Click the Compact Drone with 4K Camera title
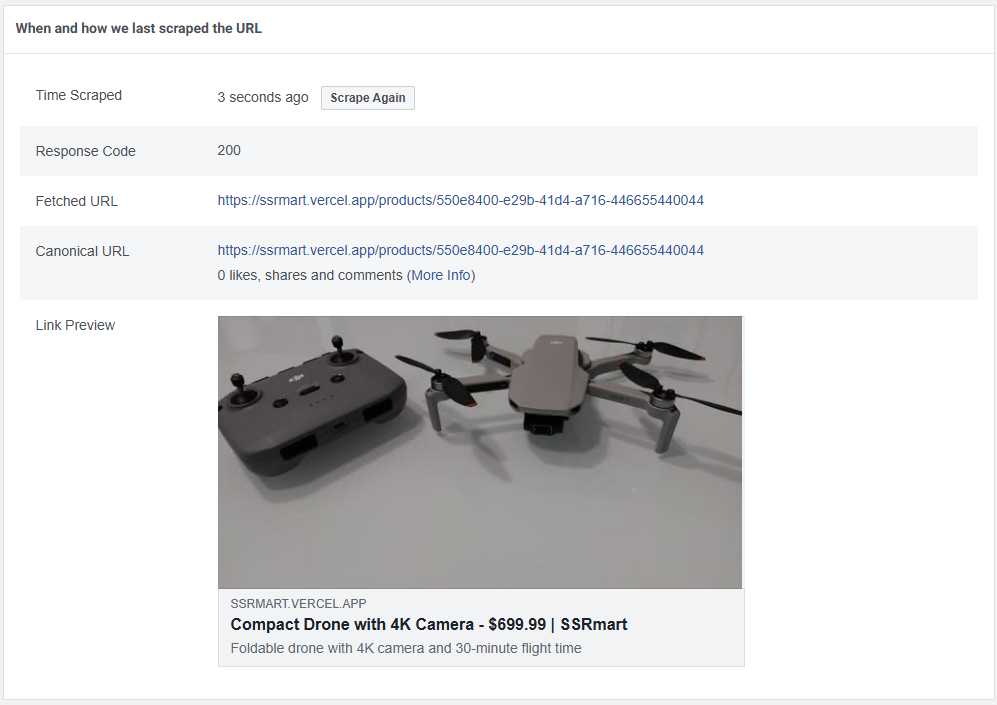The height and width of the screenshot is (705, 997). tap(352, 625)
